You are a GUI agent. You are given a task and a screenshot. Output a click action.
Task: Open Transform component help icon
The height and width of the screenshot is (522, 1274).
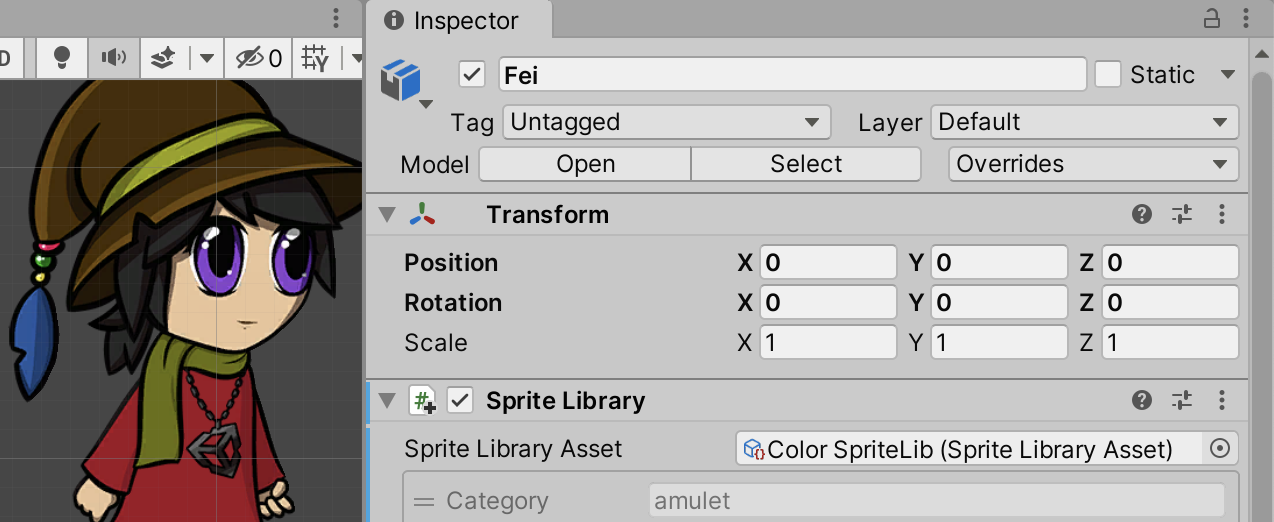(x=1142, y=214)
